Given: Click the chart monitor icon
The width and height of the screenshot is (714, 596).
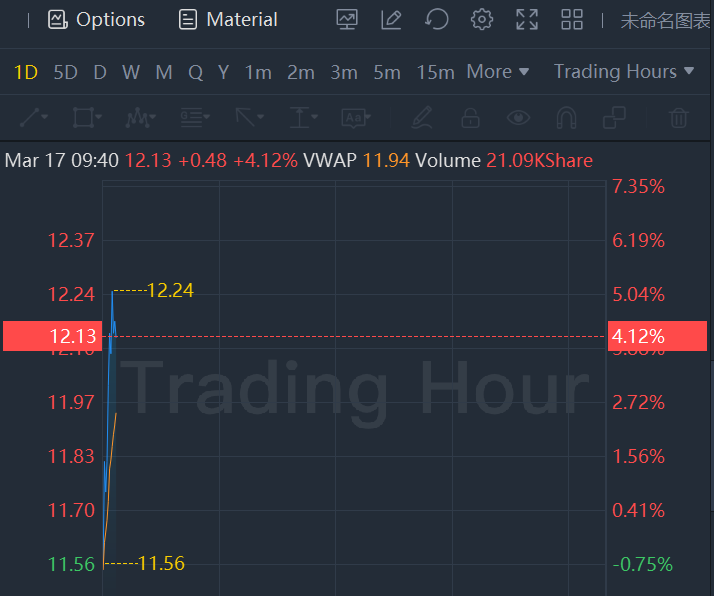Looking at the screenshot, I should coord(347,19).
